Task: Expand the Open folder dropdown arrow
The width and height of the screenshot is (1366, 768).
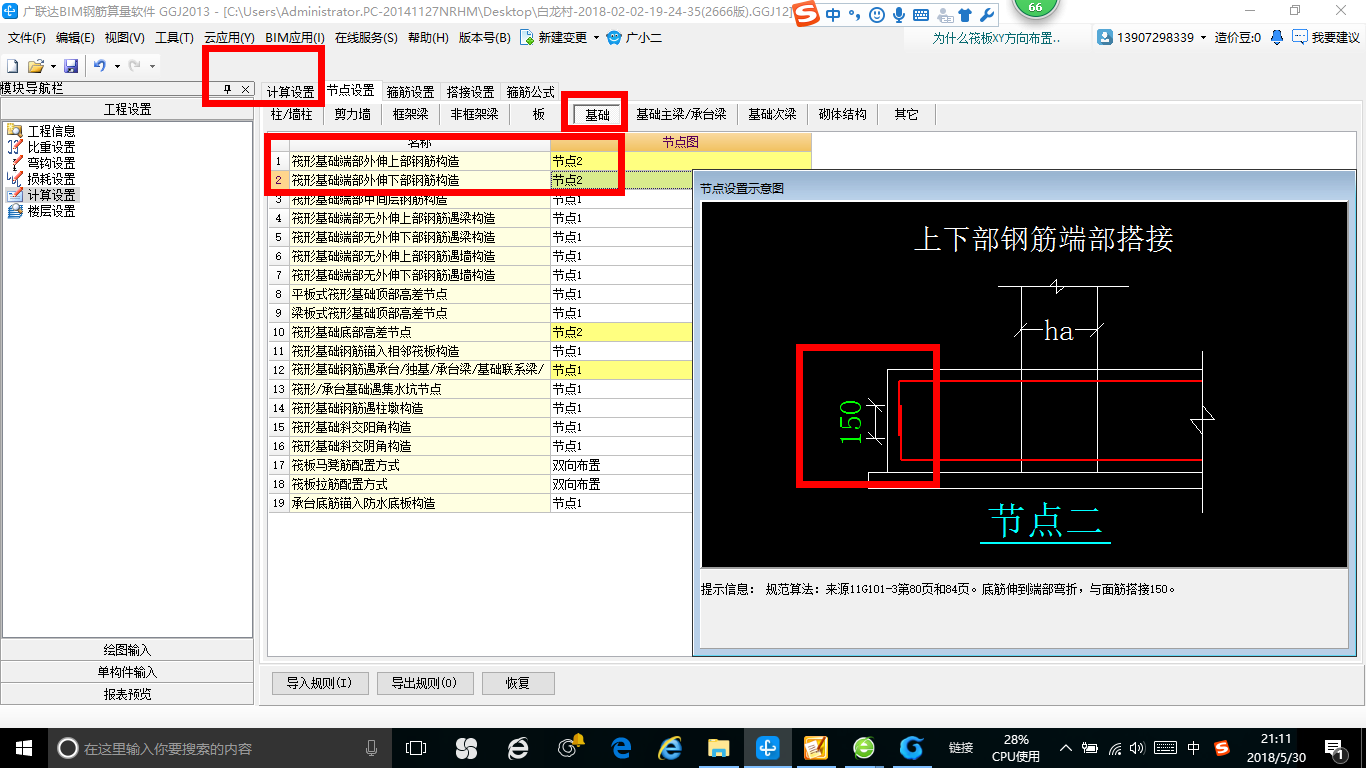Action: point(51,66)
